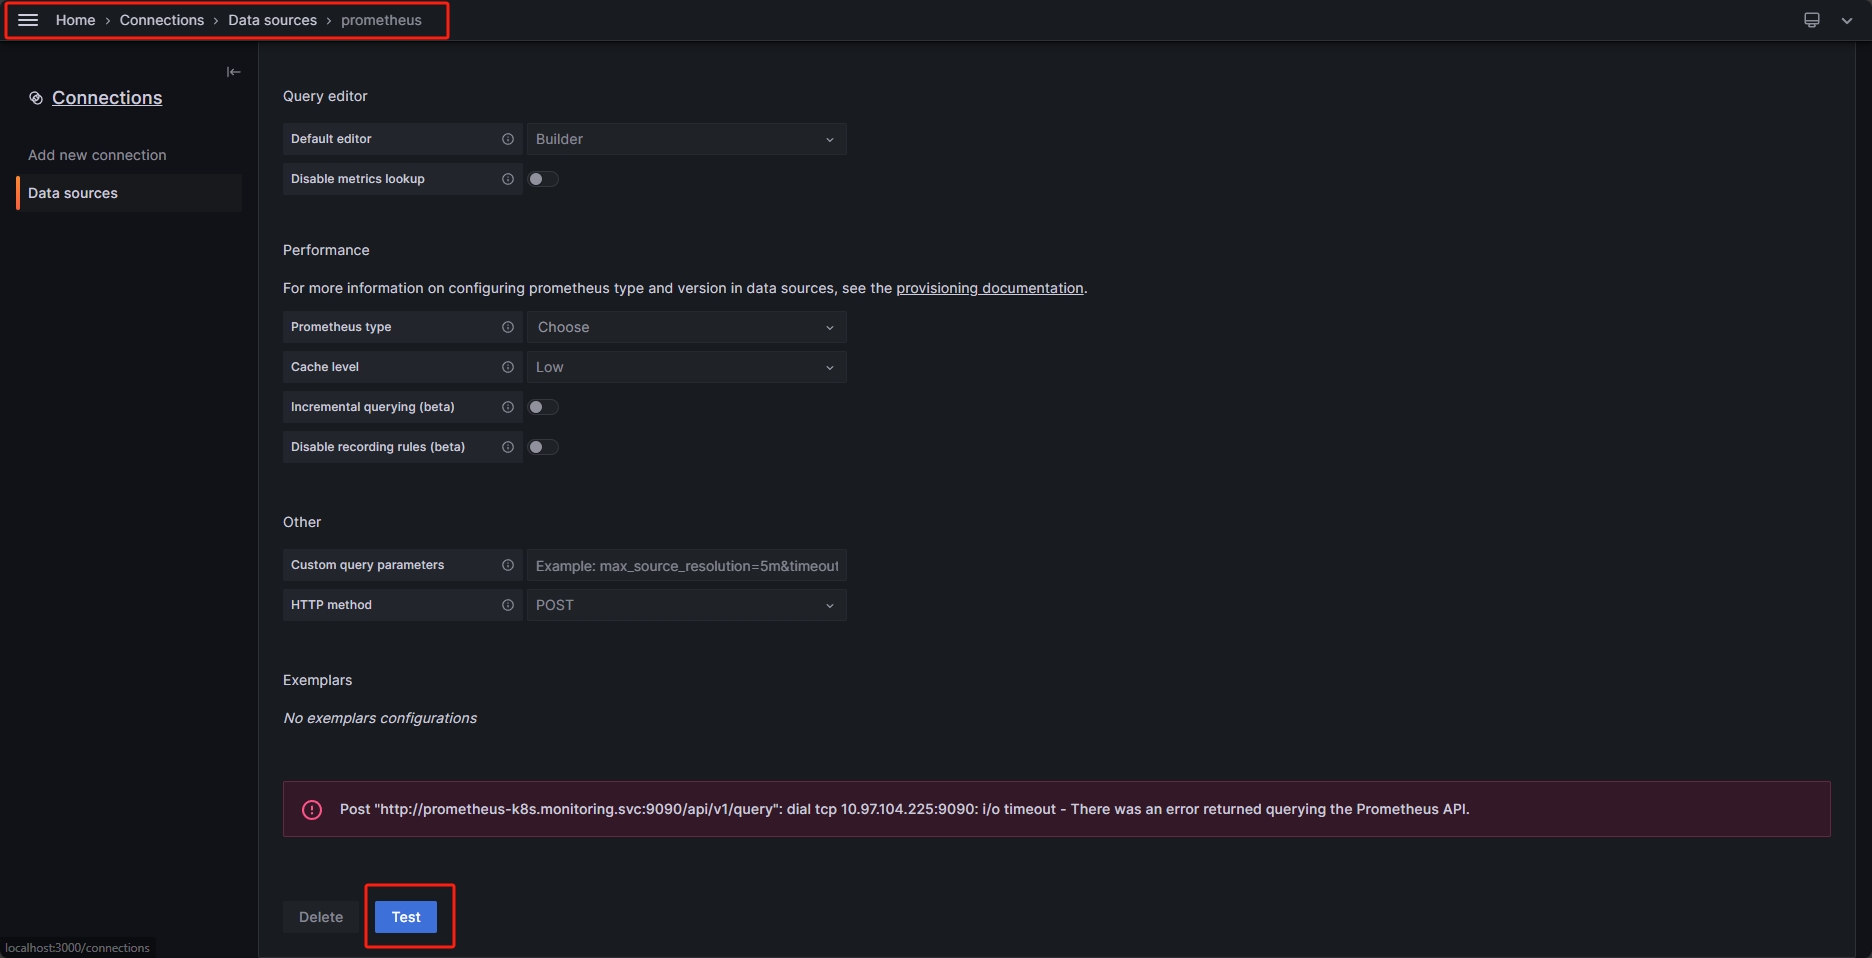
Task: Click No exemplars configurations text
Action: (x=380, y=718)
